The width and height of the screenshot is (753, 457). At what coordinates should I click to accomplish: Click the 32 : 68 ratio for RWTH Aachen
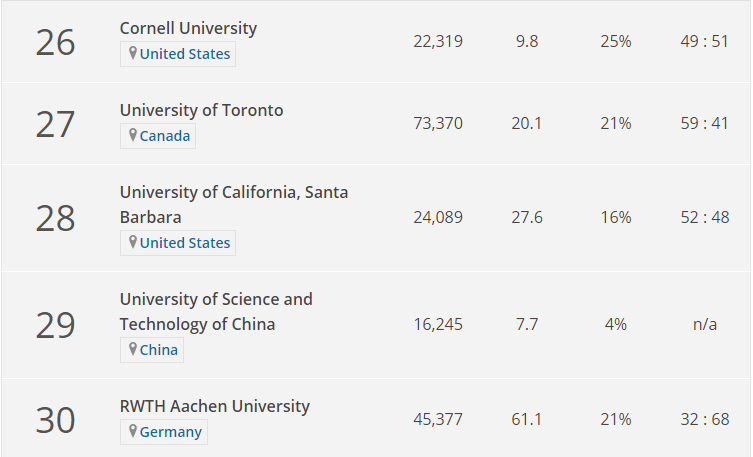[704, 419]
